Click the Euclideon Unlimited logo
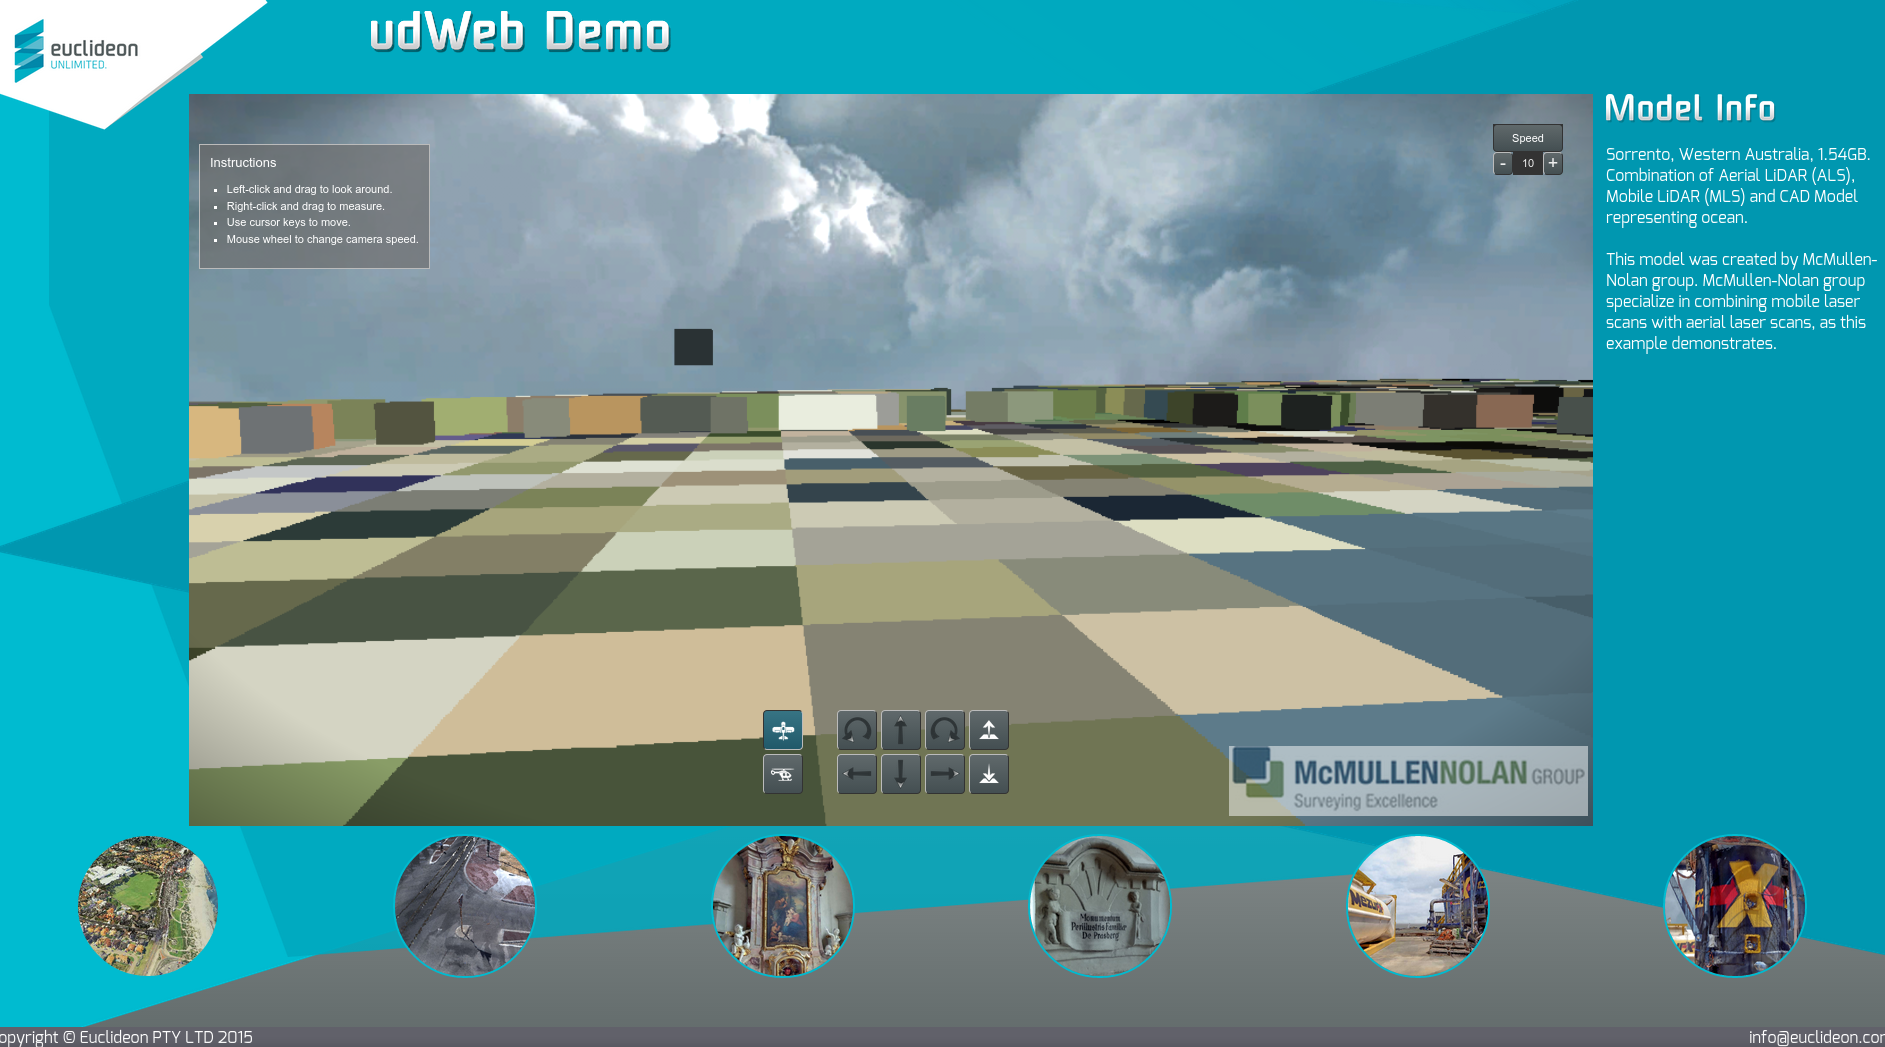 click(x=76, y=50)
